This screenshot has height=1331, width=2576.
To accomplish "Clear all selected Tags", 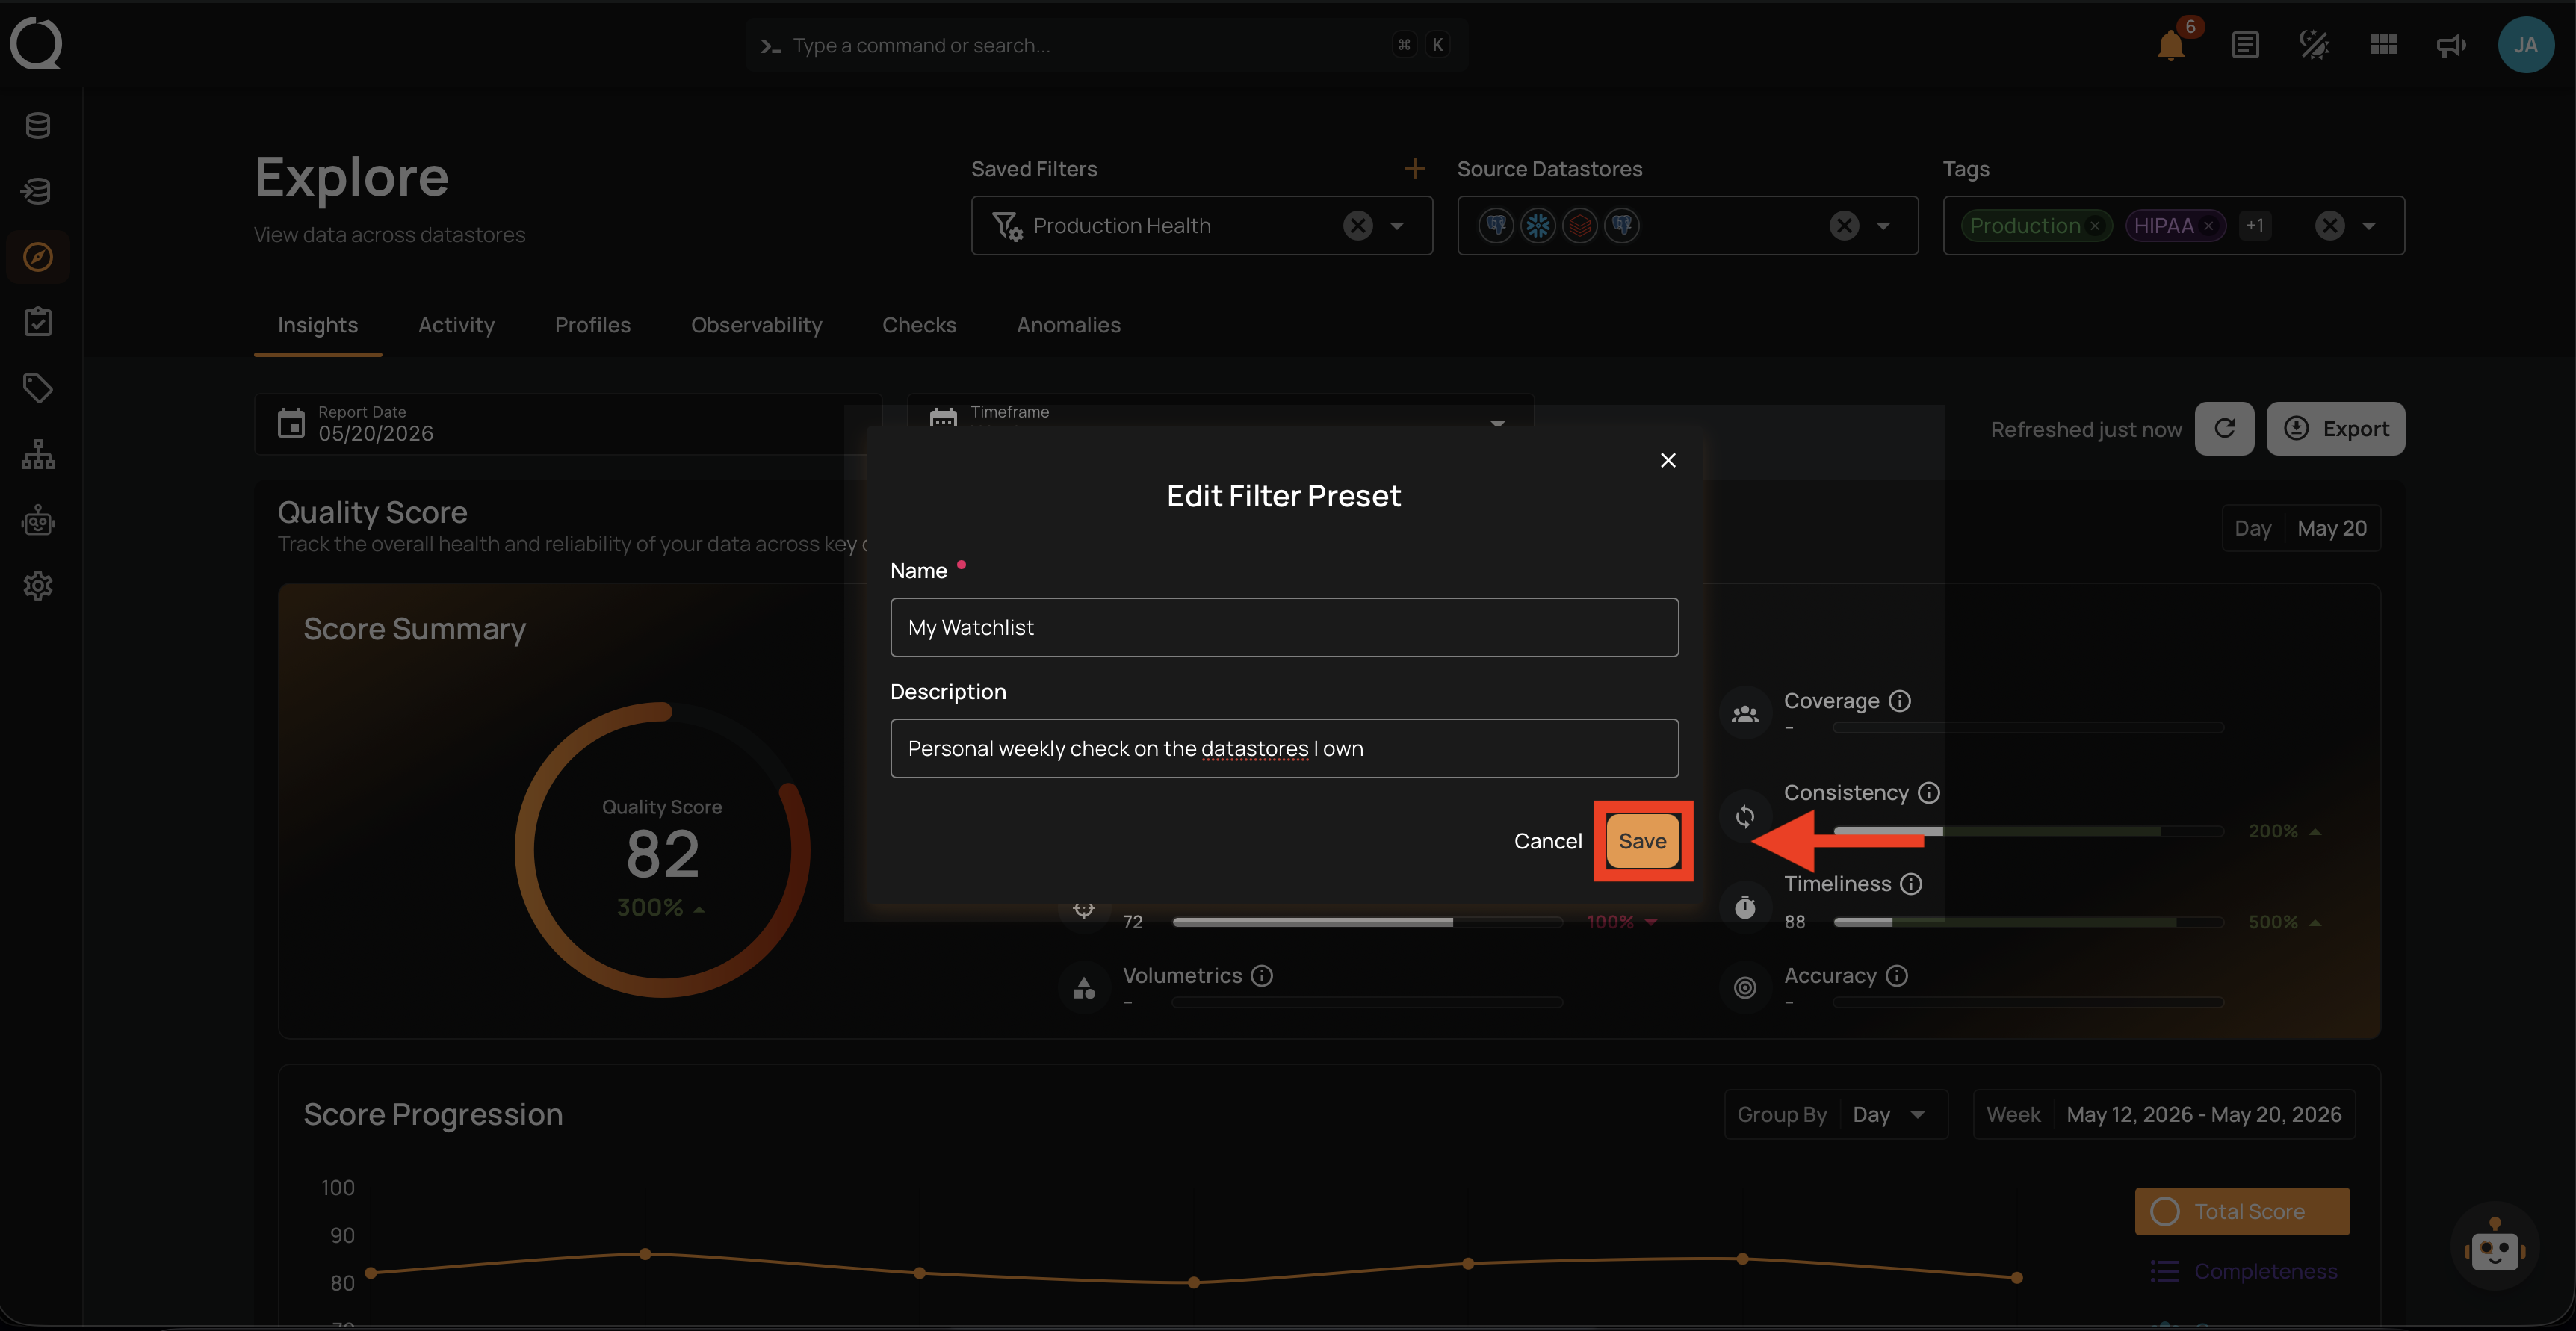I will (2329, 226).
